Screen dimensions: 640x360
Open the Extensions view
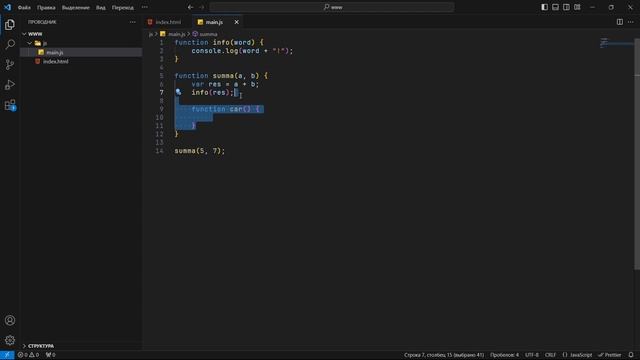tap(10, 105)
